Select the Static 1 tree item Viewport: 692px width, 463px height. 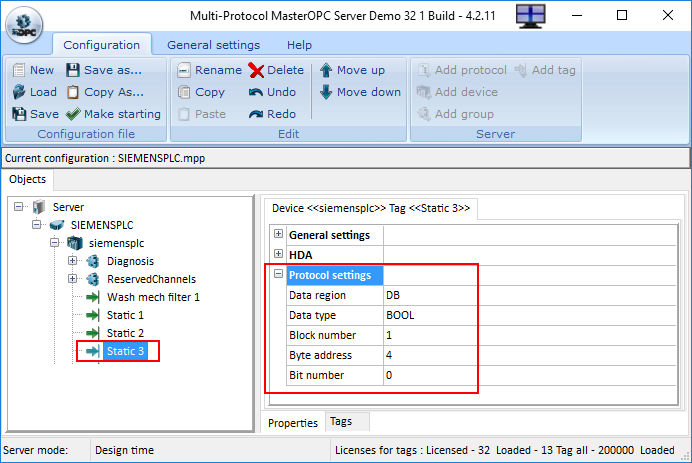tap(125, 315)
